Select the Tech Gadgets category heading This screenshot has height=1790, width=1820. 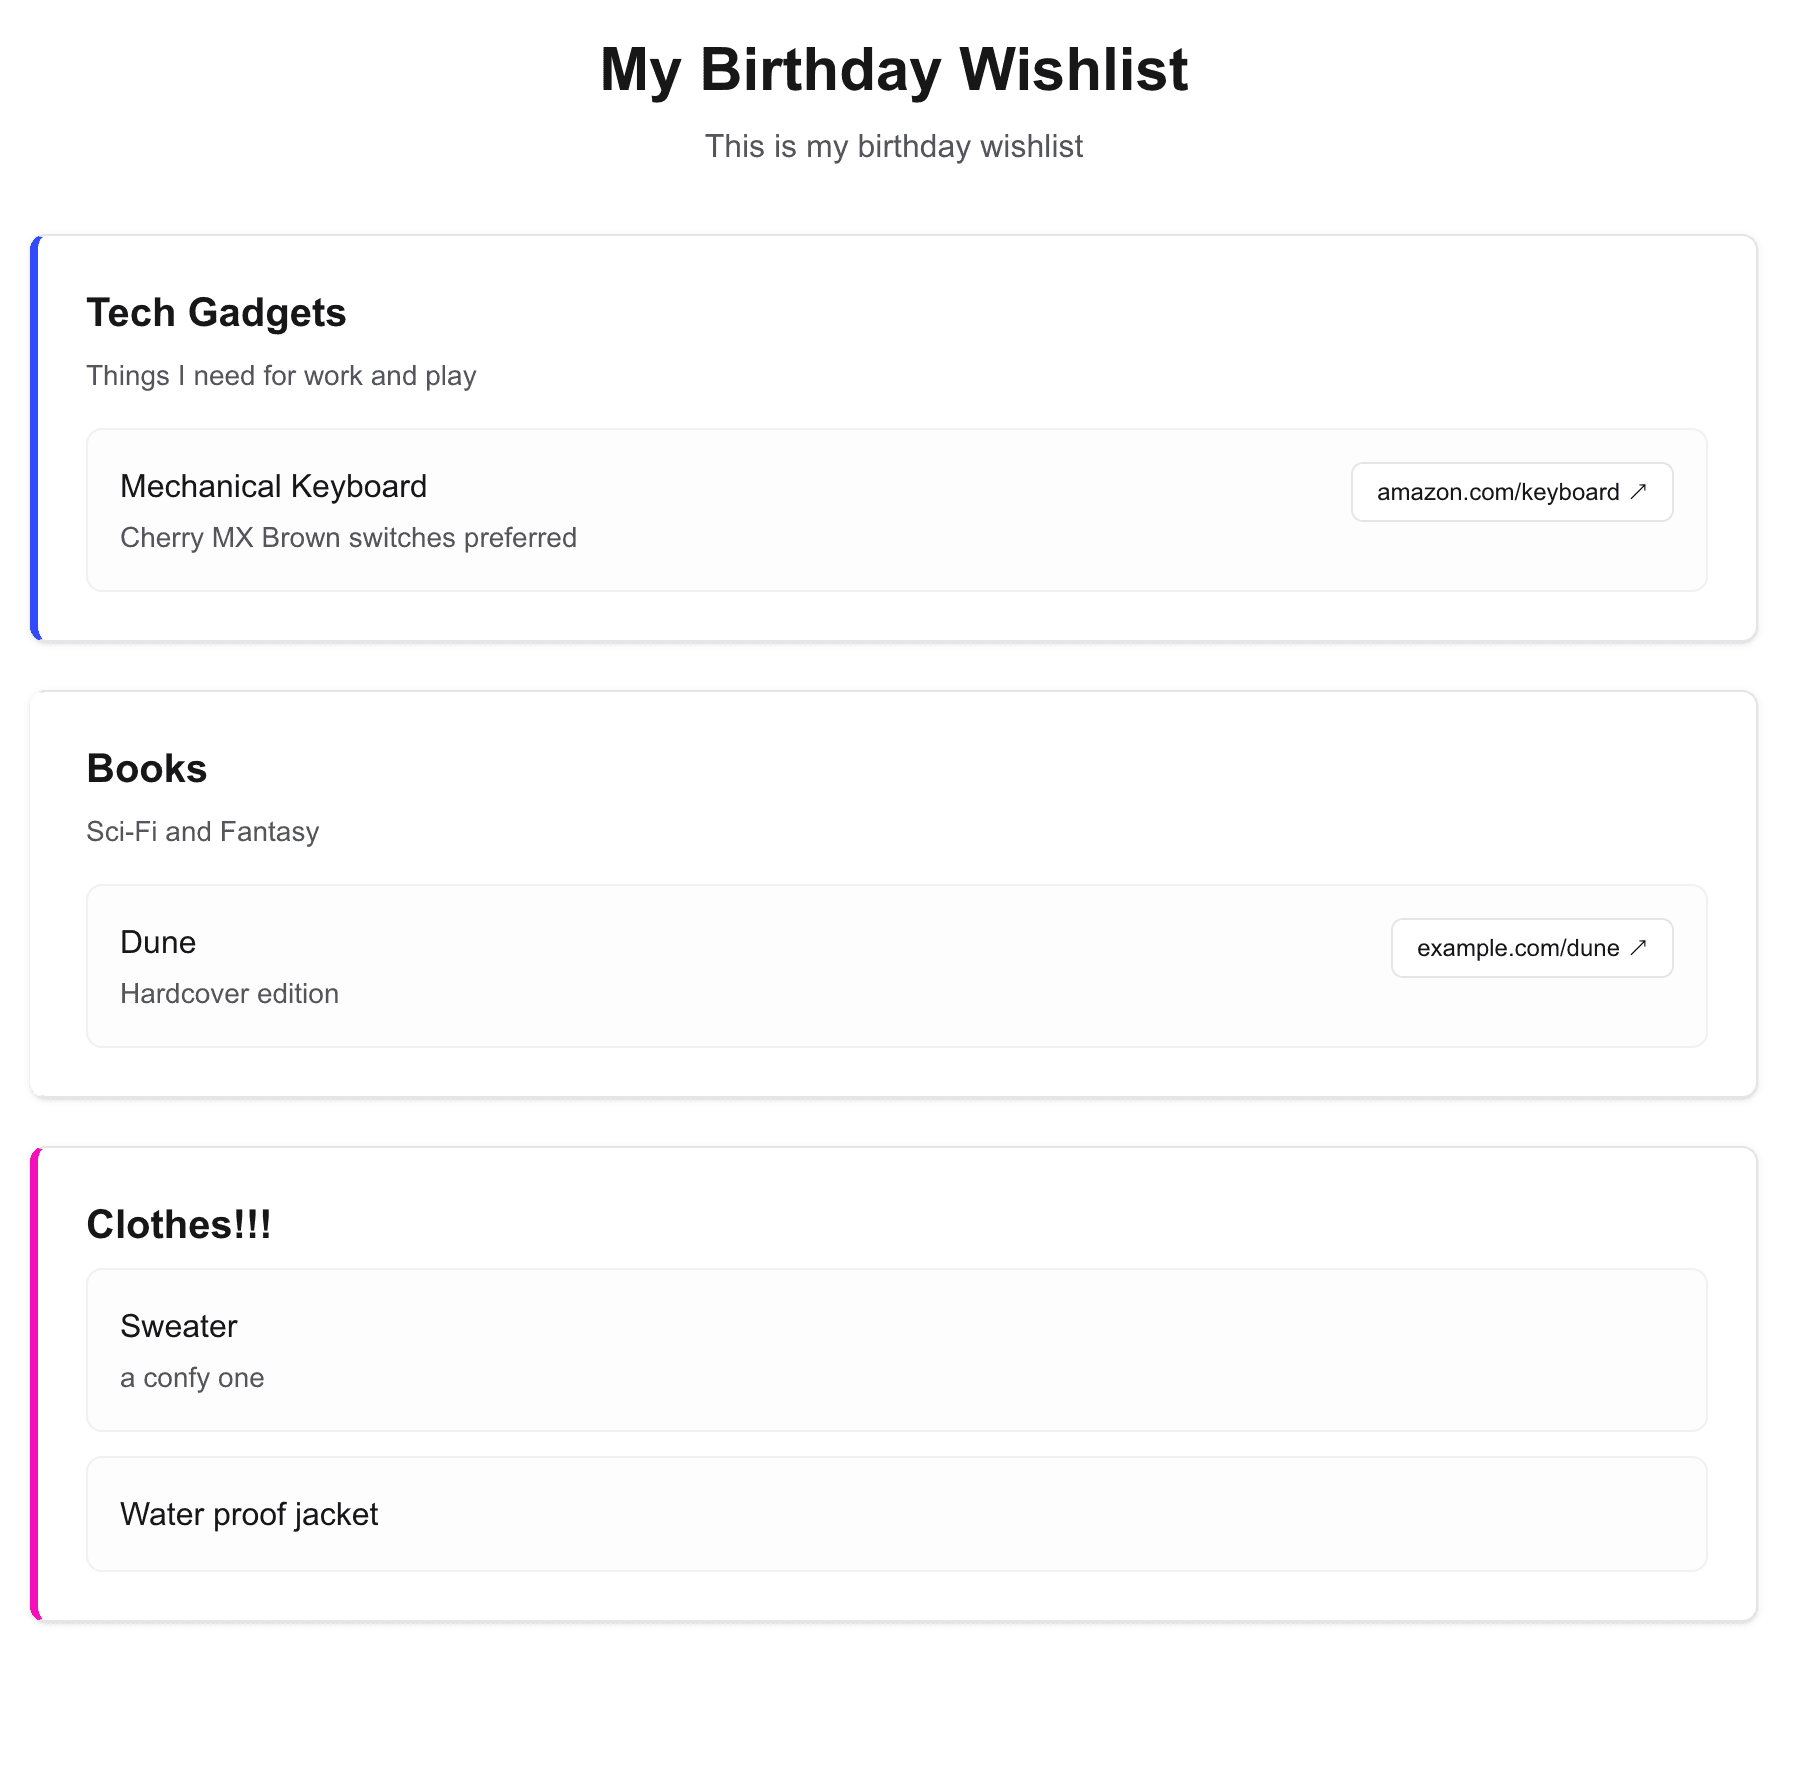216,313
